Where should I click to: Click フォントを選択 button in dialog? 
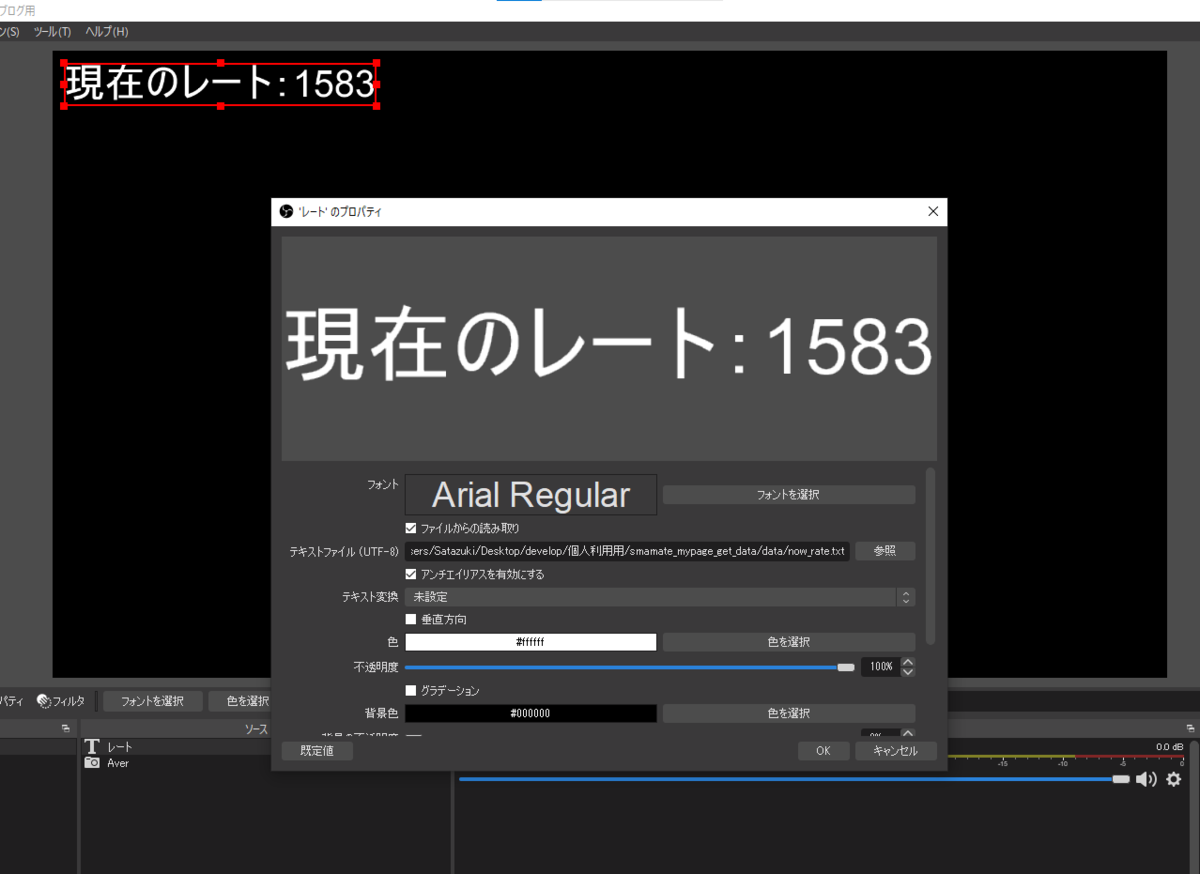click(x=788, y=494)
